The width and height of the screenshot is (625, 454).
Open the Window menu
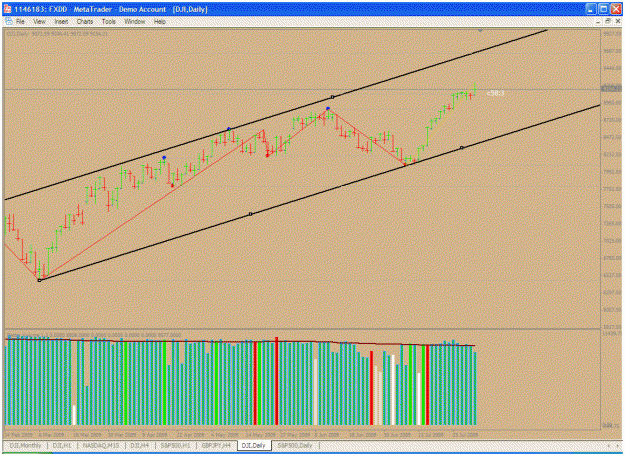[134, 22]
